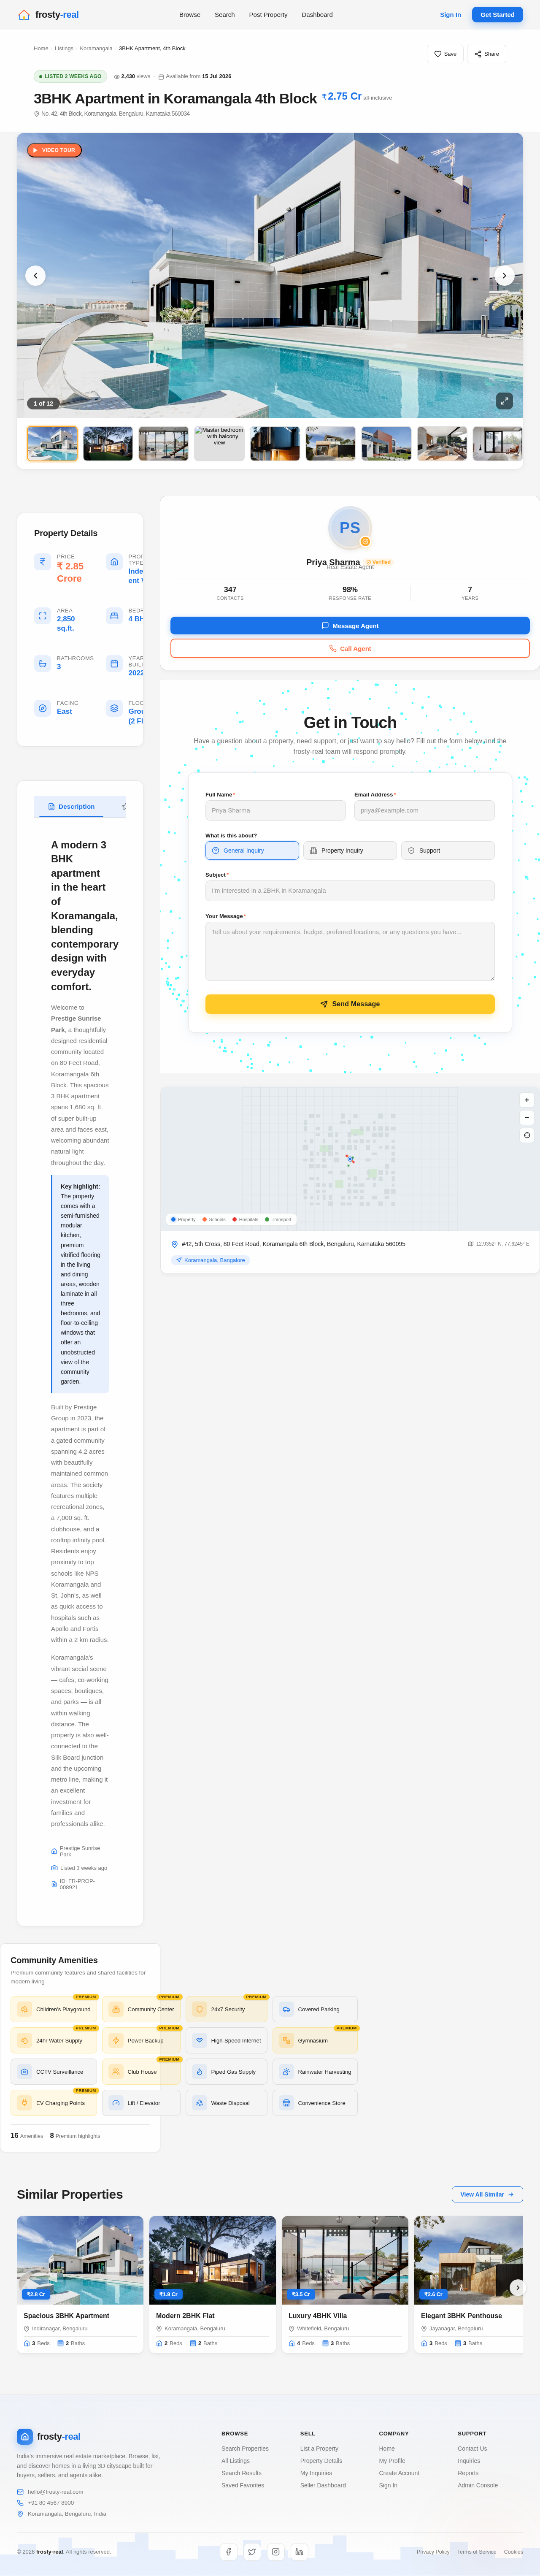This screenshot has width=540, height=2576.
Task: Go to the next gallery photo
Action: (x=504, y=275)
